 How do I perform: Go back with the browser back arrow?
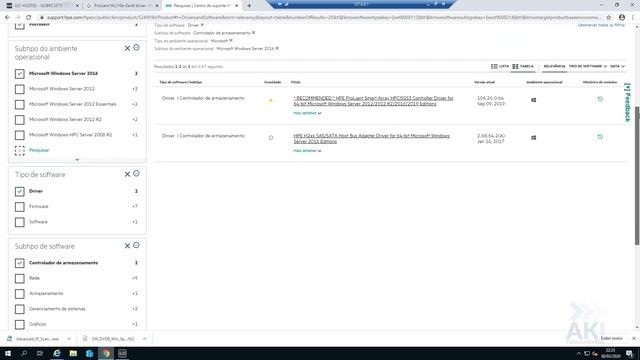coord(7,17)
